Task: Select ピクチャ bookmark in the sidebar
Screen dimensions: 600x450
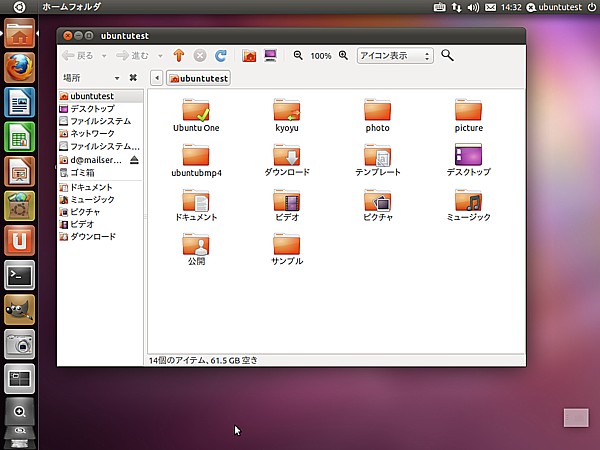Action: (100, 212)
